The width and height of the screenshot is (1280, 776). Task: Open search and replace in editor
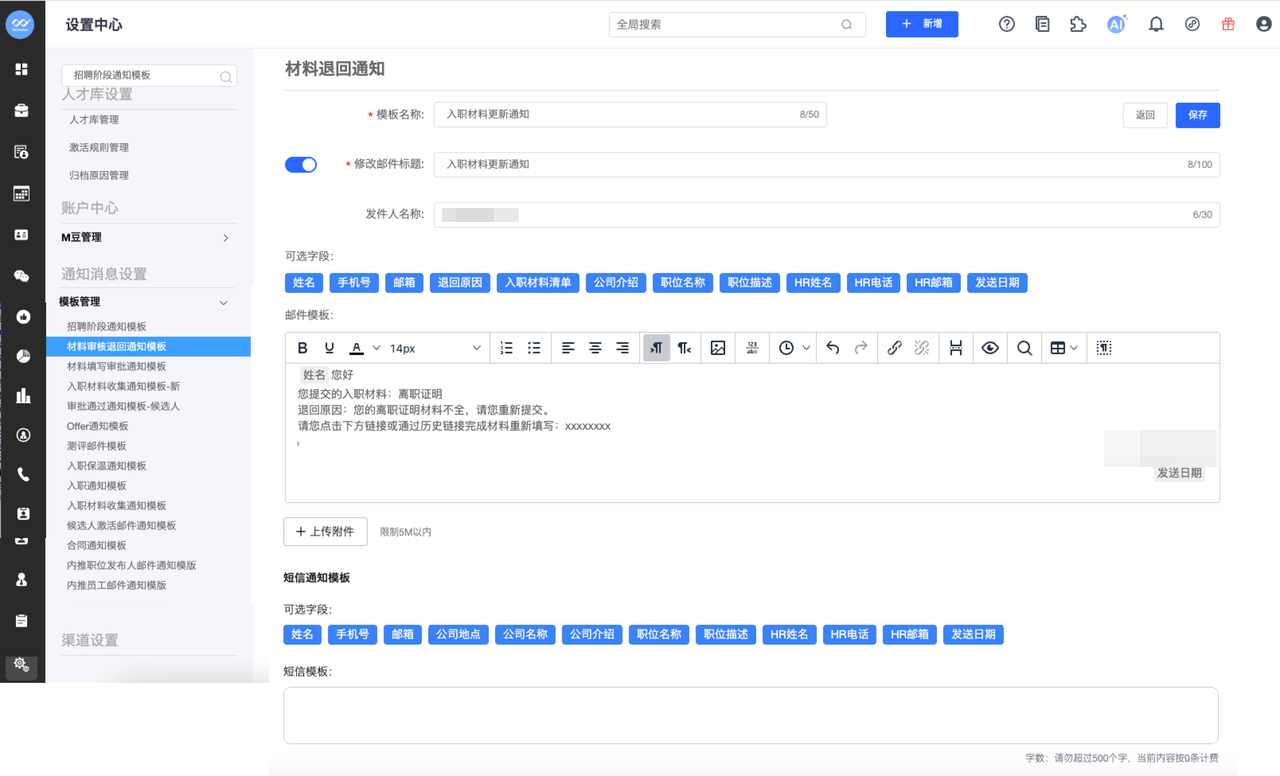tap(1024, 348)
